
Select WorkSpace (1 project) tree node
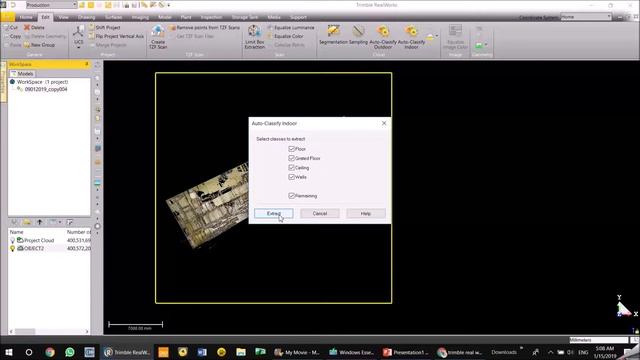[39, 82]
